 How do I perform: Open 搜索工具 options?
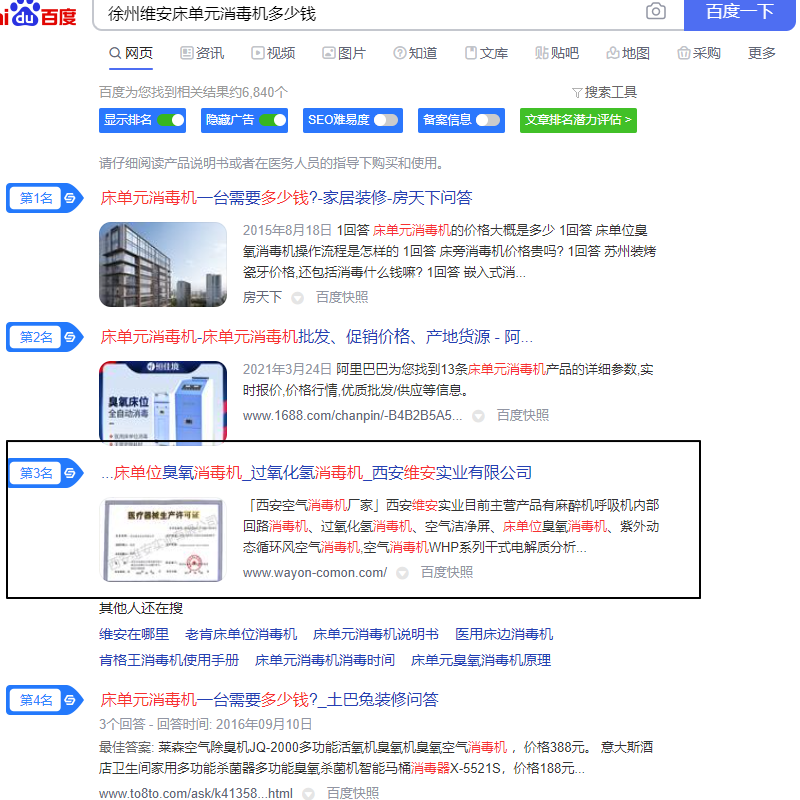(x=605, y=93)
